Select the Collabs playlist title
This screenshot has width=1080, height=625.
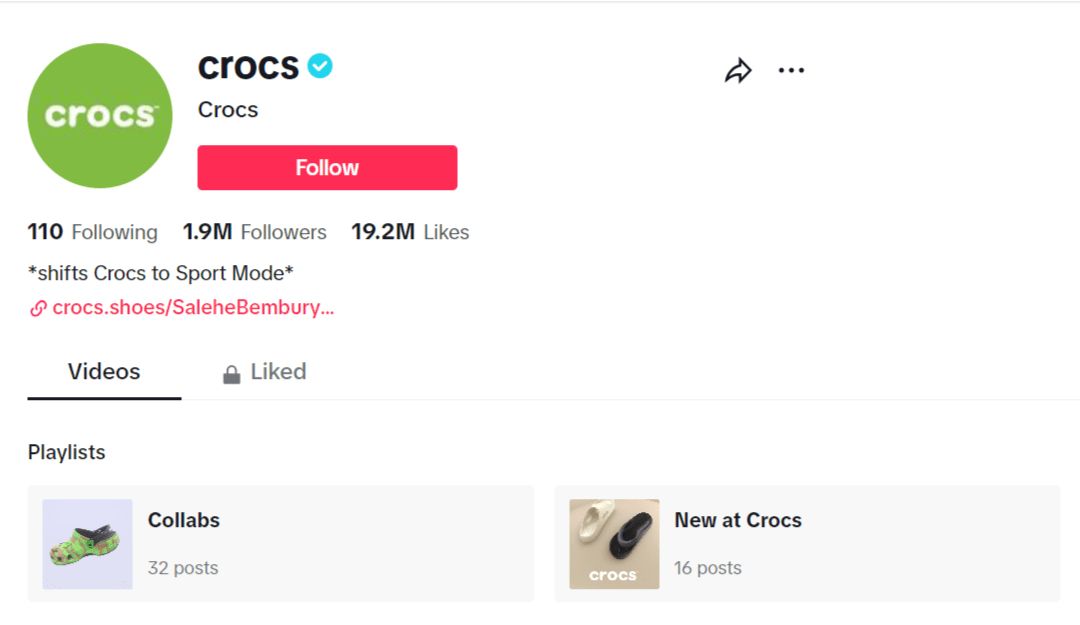[x=184, y=520]
